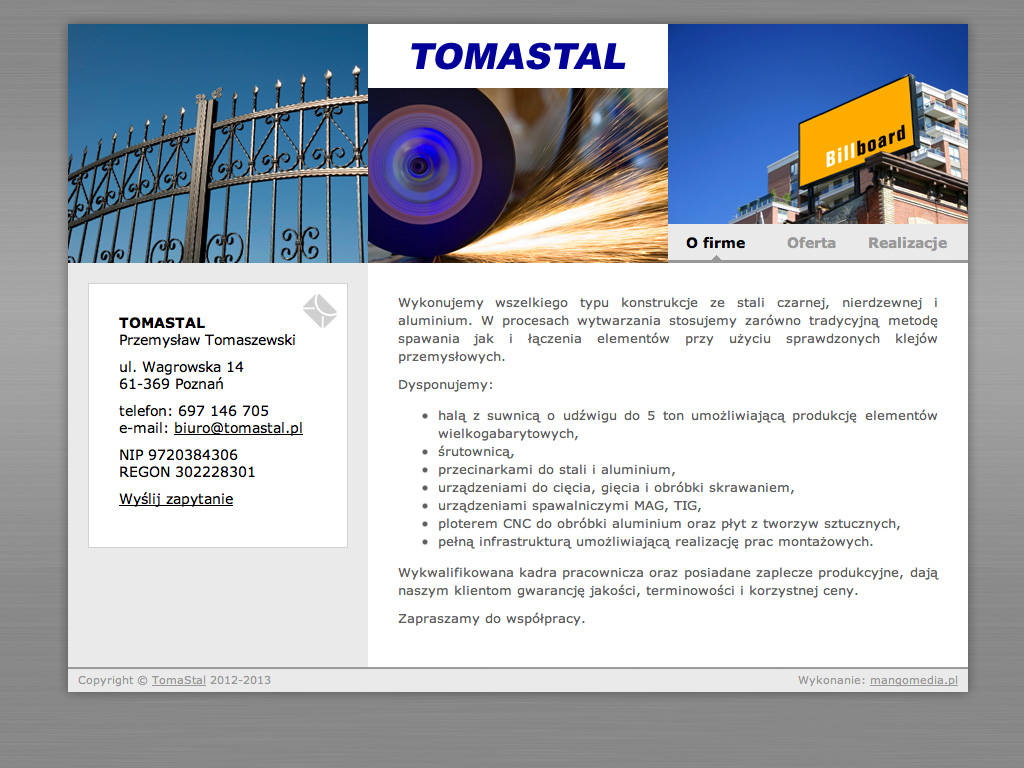Image resolution: width=1024 pixels, height=768 pixels.
Task: Click the biuro@tomastal.pl email link
Action: (x=238, y=428)
